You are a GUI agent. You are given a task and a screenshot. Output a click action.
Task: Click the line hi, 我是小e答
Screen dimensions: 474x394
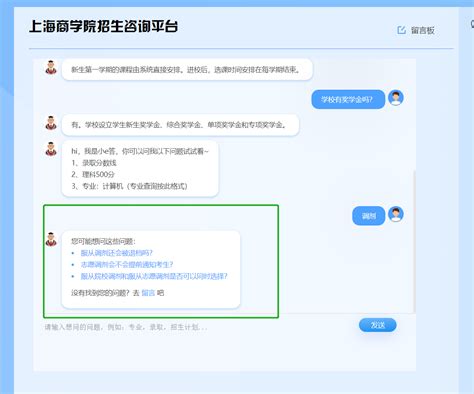tap(140, 151)
